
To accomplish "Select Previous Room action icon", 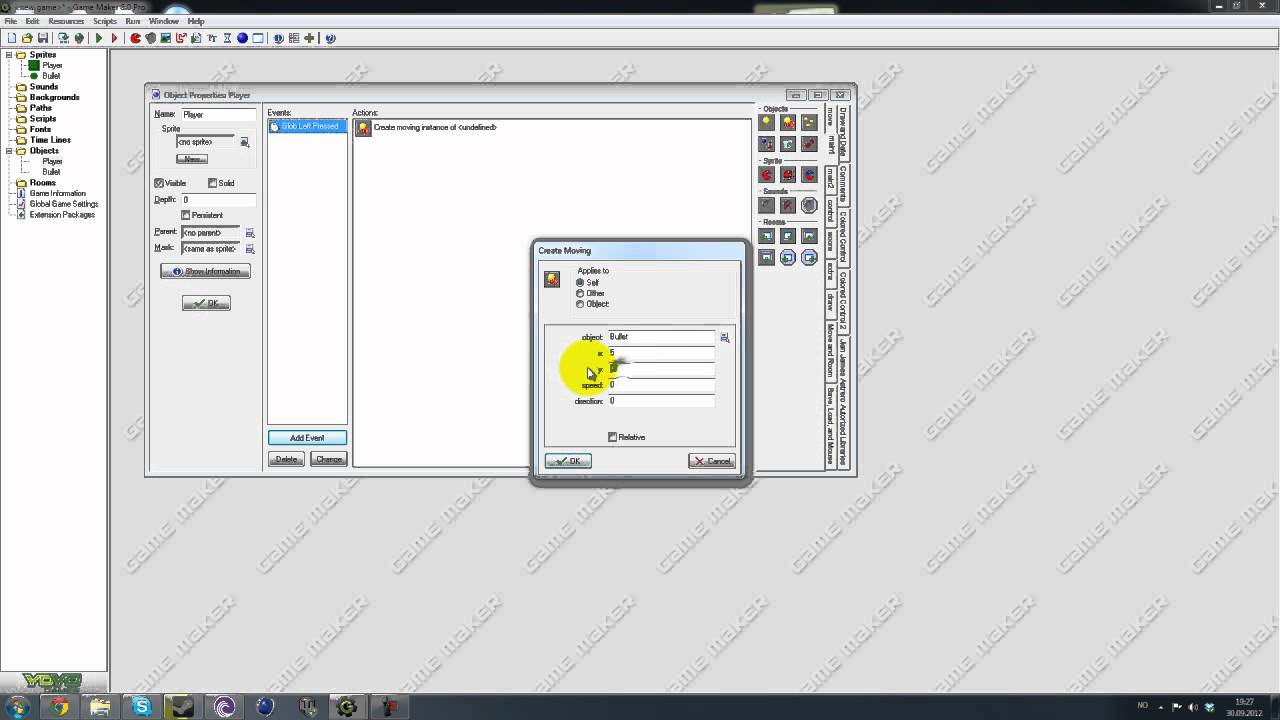I will point(767,237).
